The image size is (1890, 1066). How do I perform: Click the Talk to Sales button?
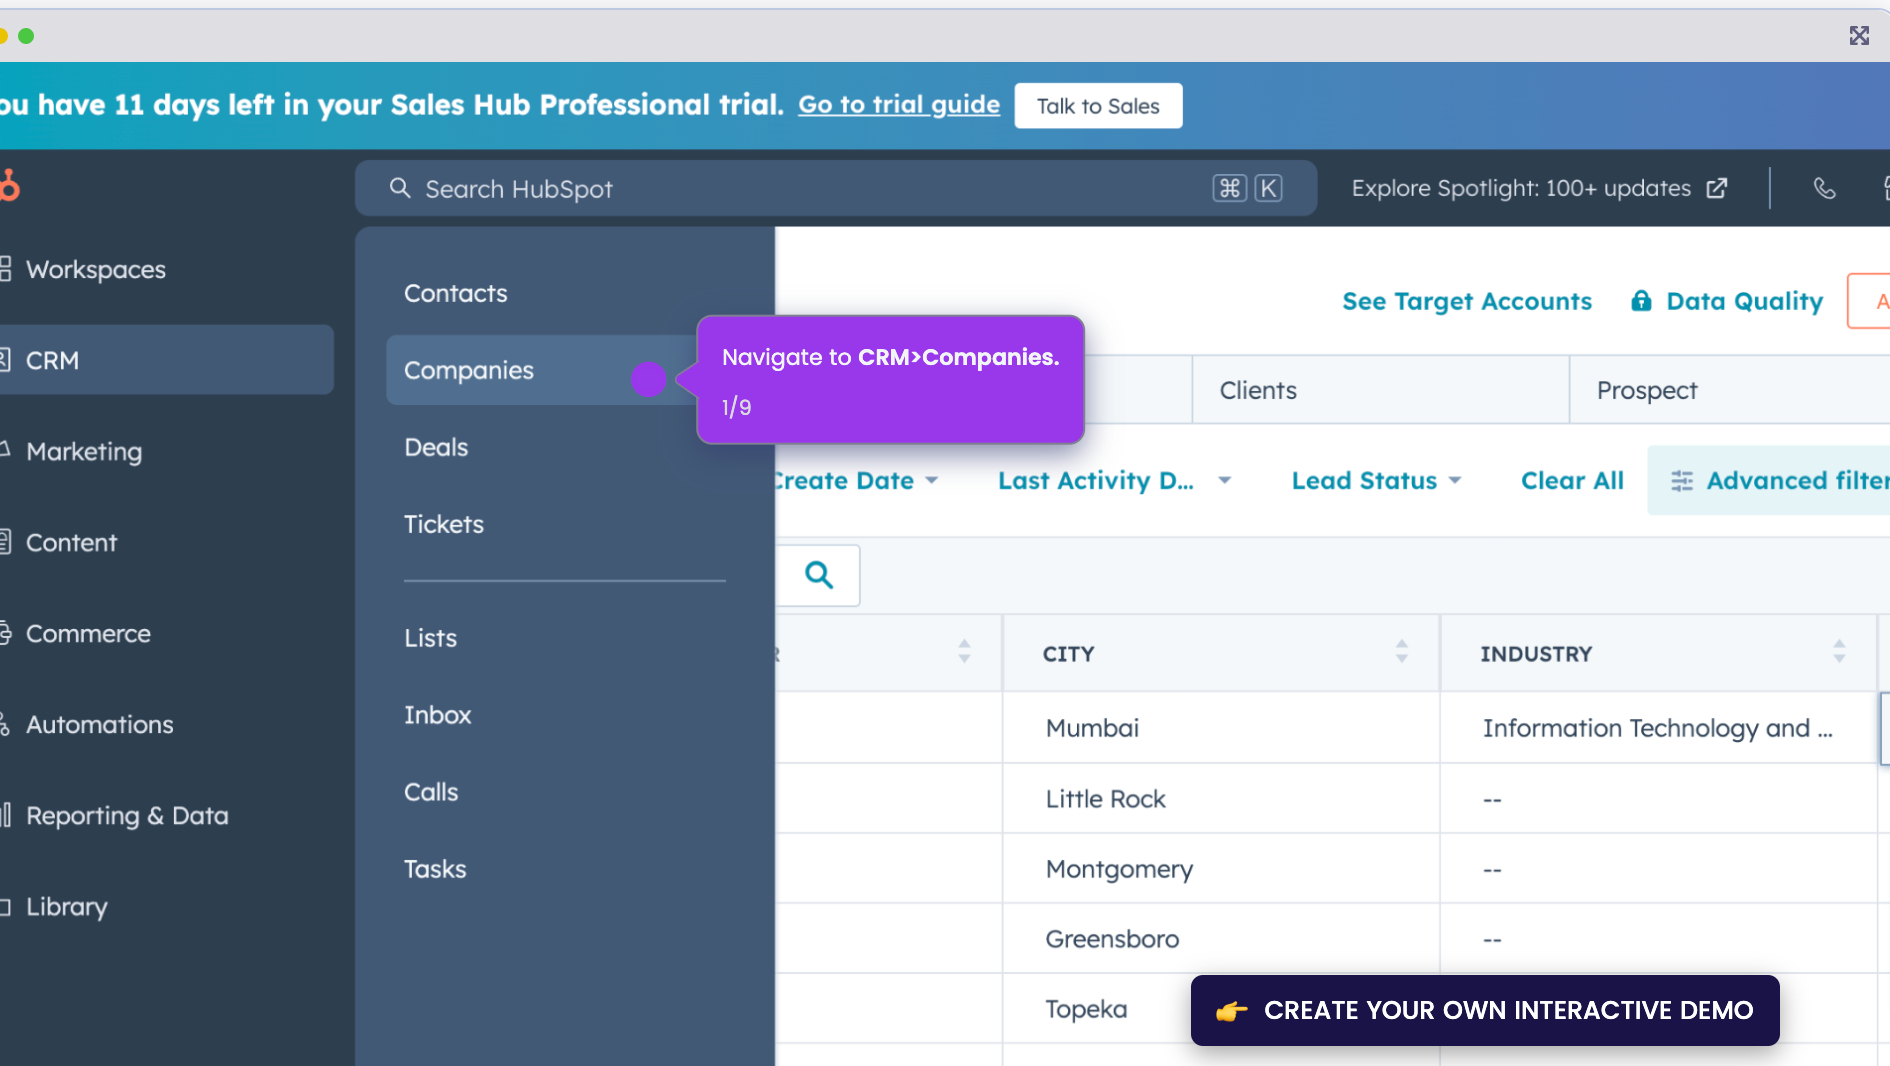tap(1098, 105)
